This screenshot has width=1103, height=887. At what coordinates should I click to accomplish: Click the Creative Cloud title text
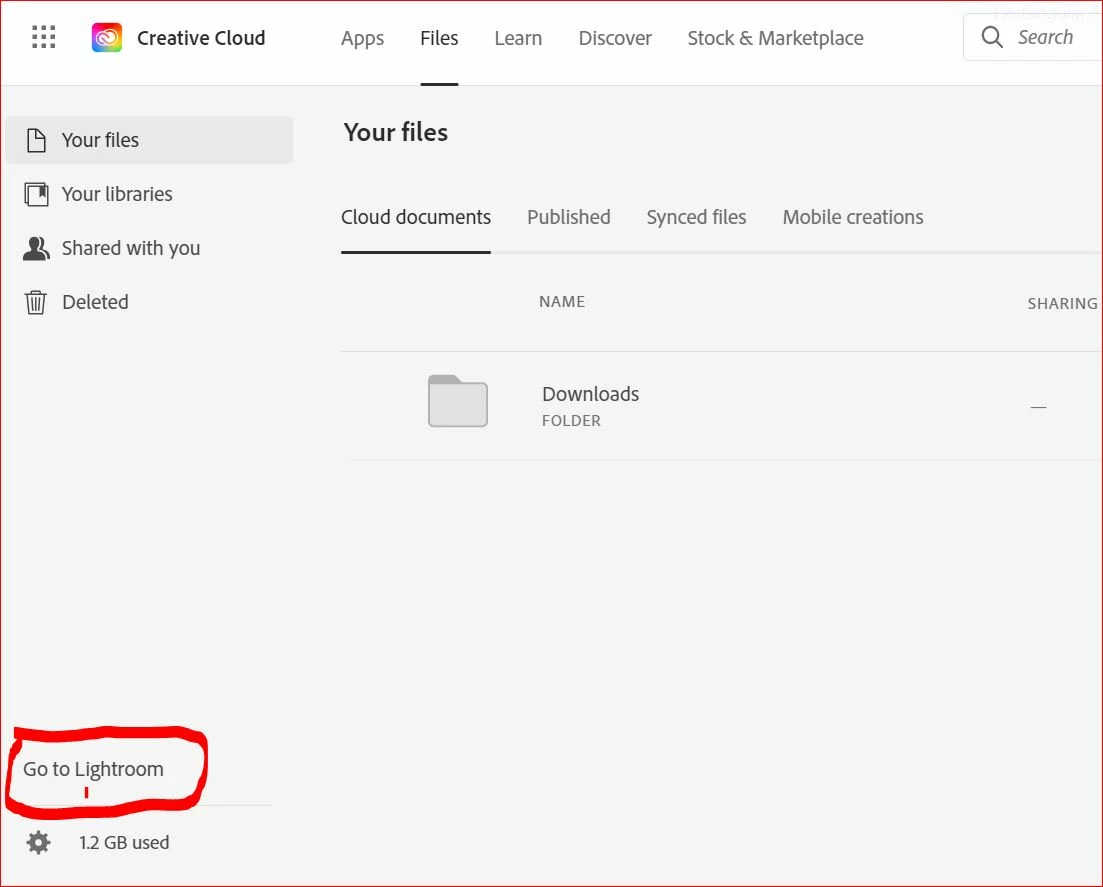click(x=201, y=38)
